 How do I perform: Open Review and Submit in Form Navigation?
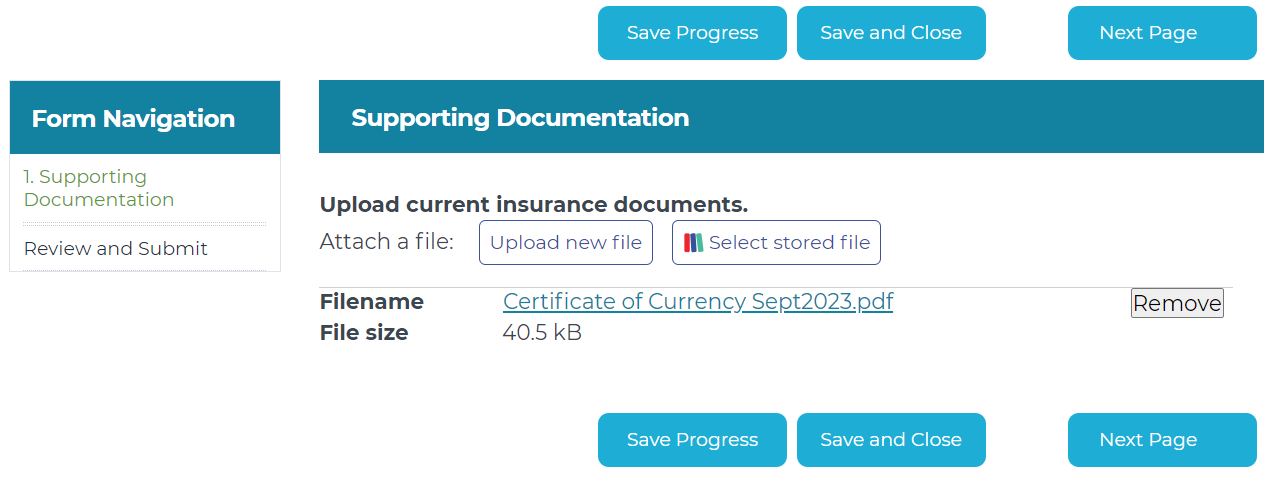(x=116, y=248)
